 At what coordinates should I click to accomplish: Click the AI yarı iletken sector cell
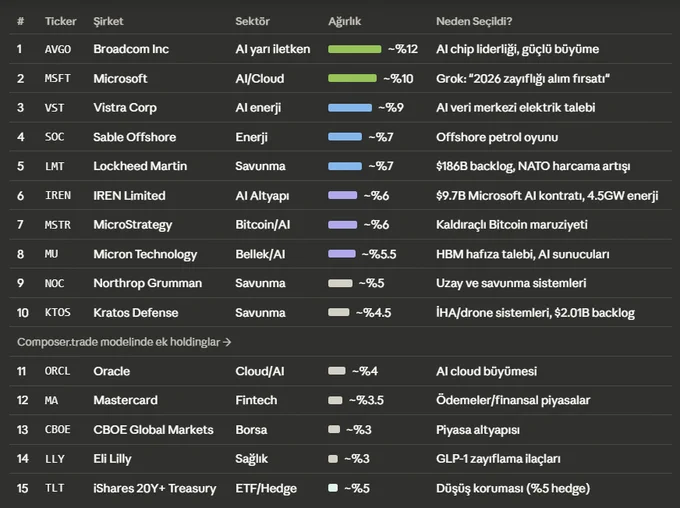coord(273,49)
